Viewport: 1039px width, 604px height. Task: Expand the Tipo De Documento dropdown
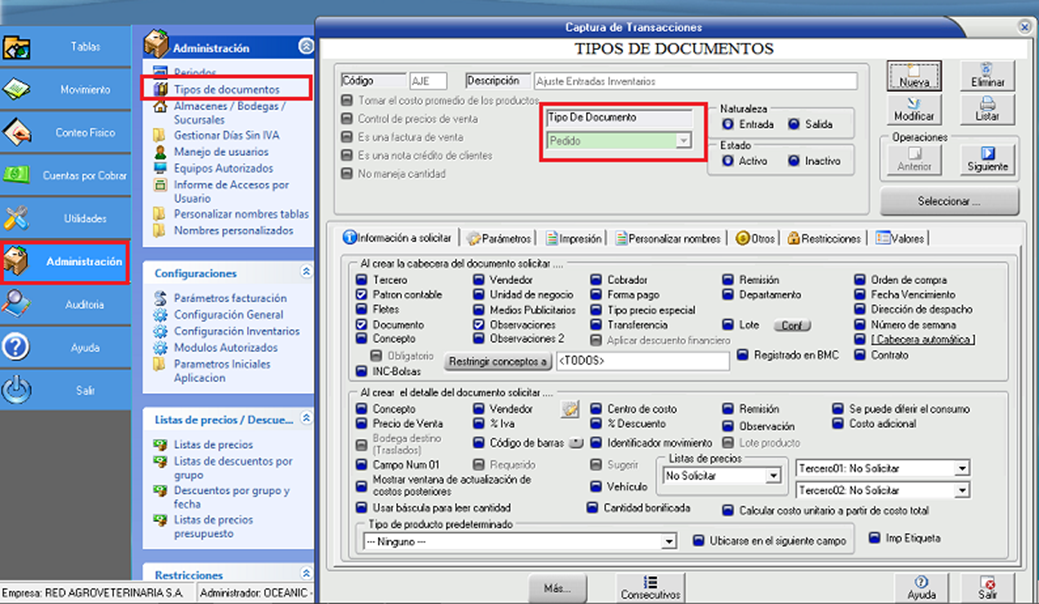coord(684,141)
